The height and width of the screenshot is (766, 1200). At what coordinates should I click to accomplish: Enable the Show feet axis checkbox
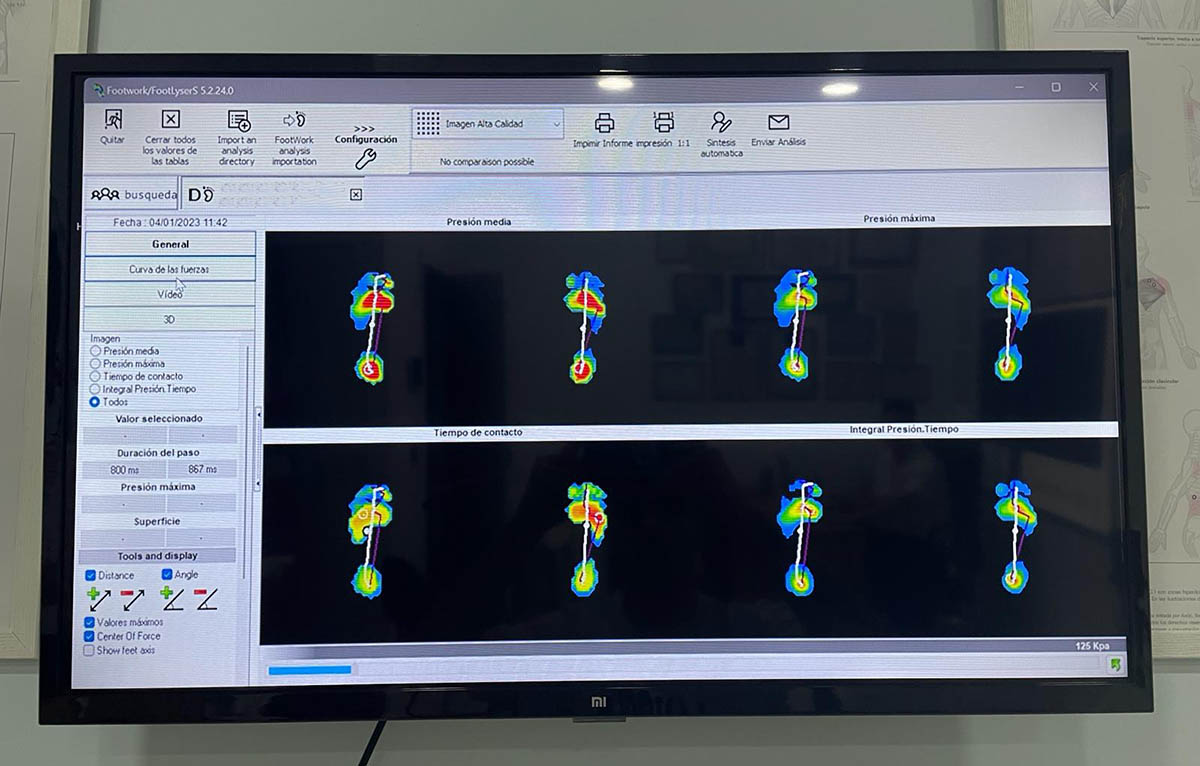[90, 650]
